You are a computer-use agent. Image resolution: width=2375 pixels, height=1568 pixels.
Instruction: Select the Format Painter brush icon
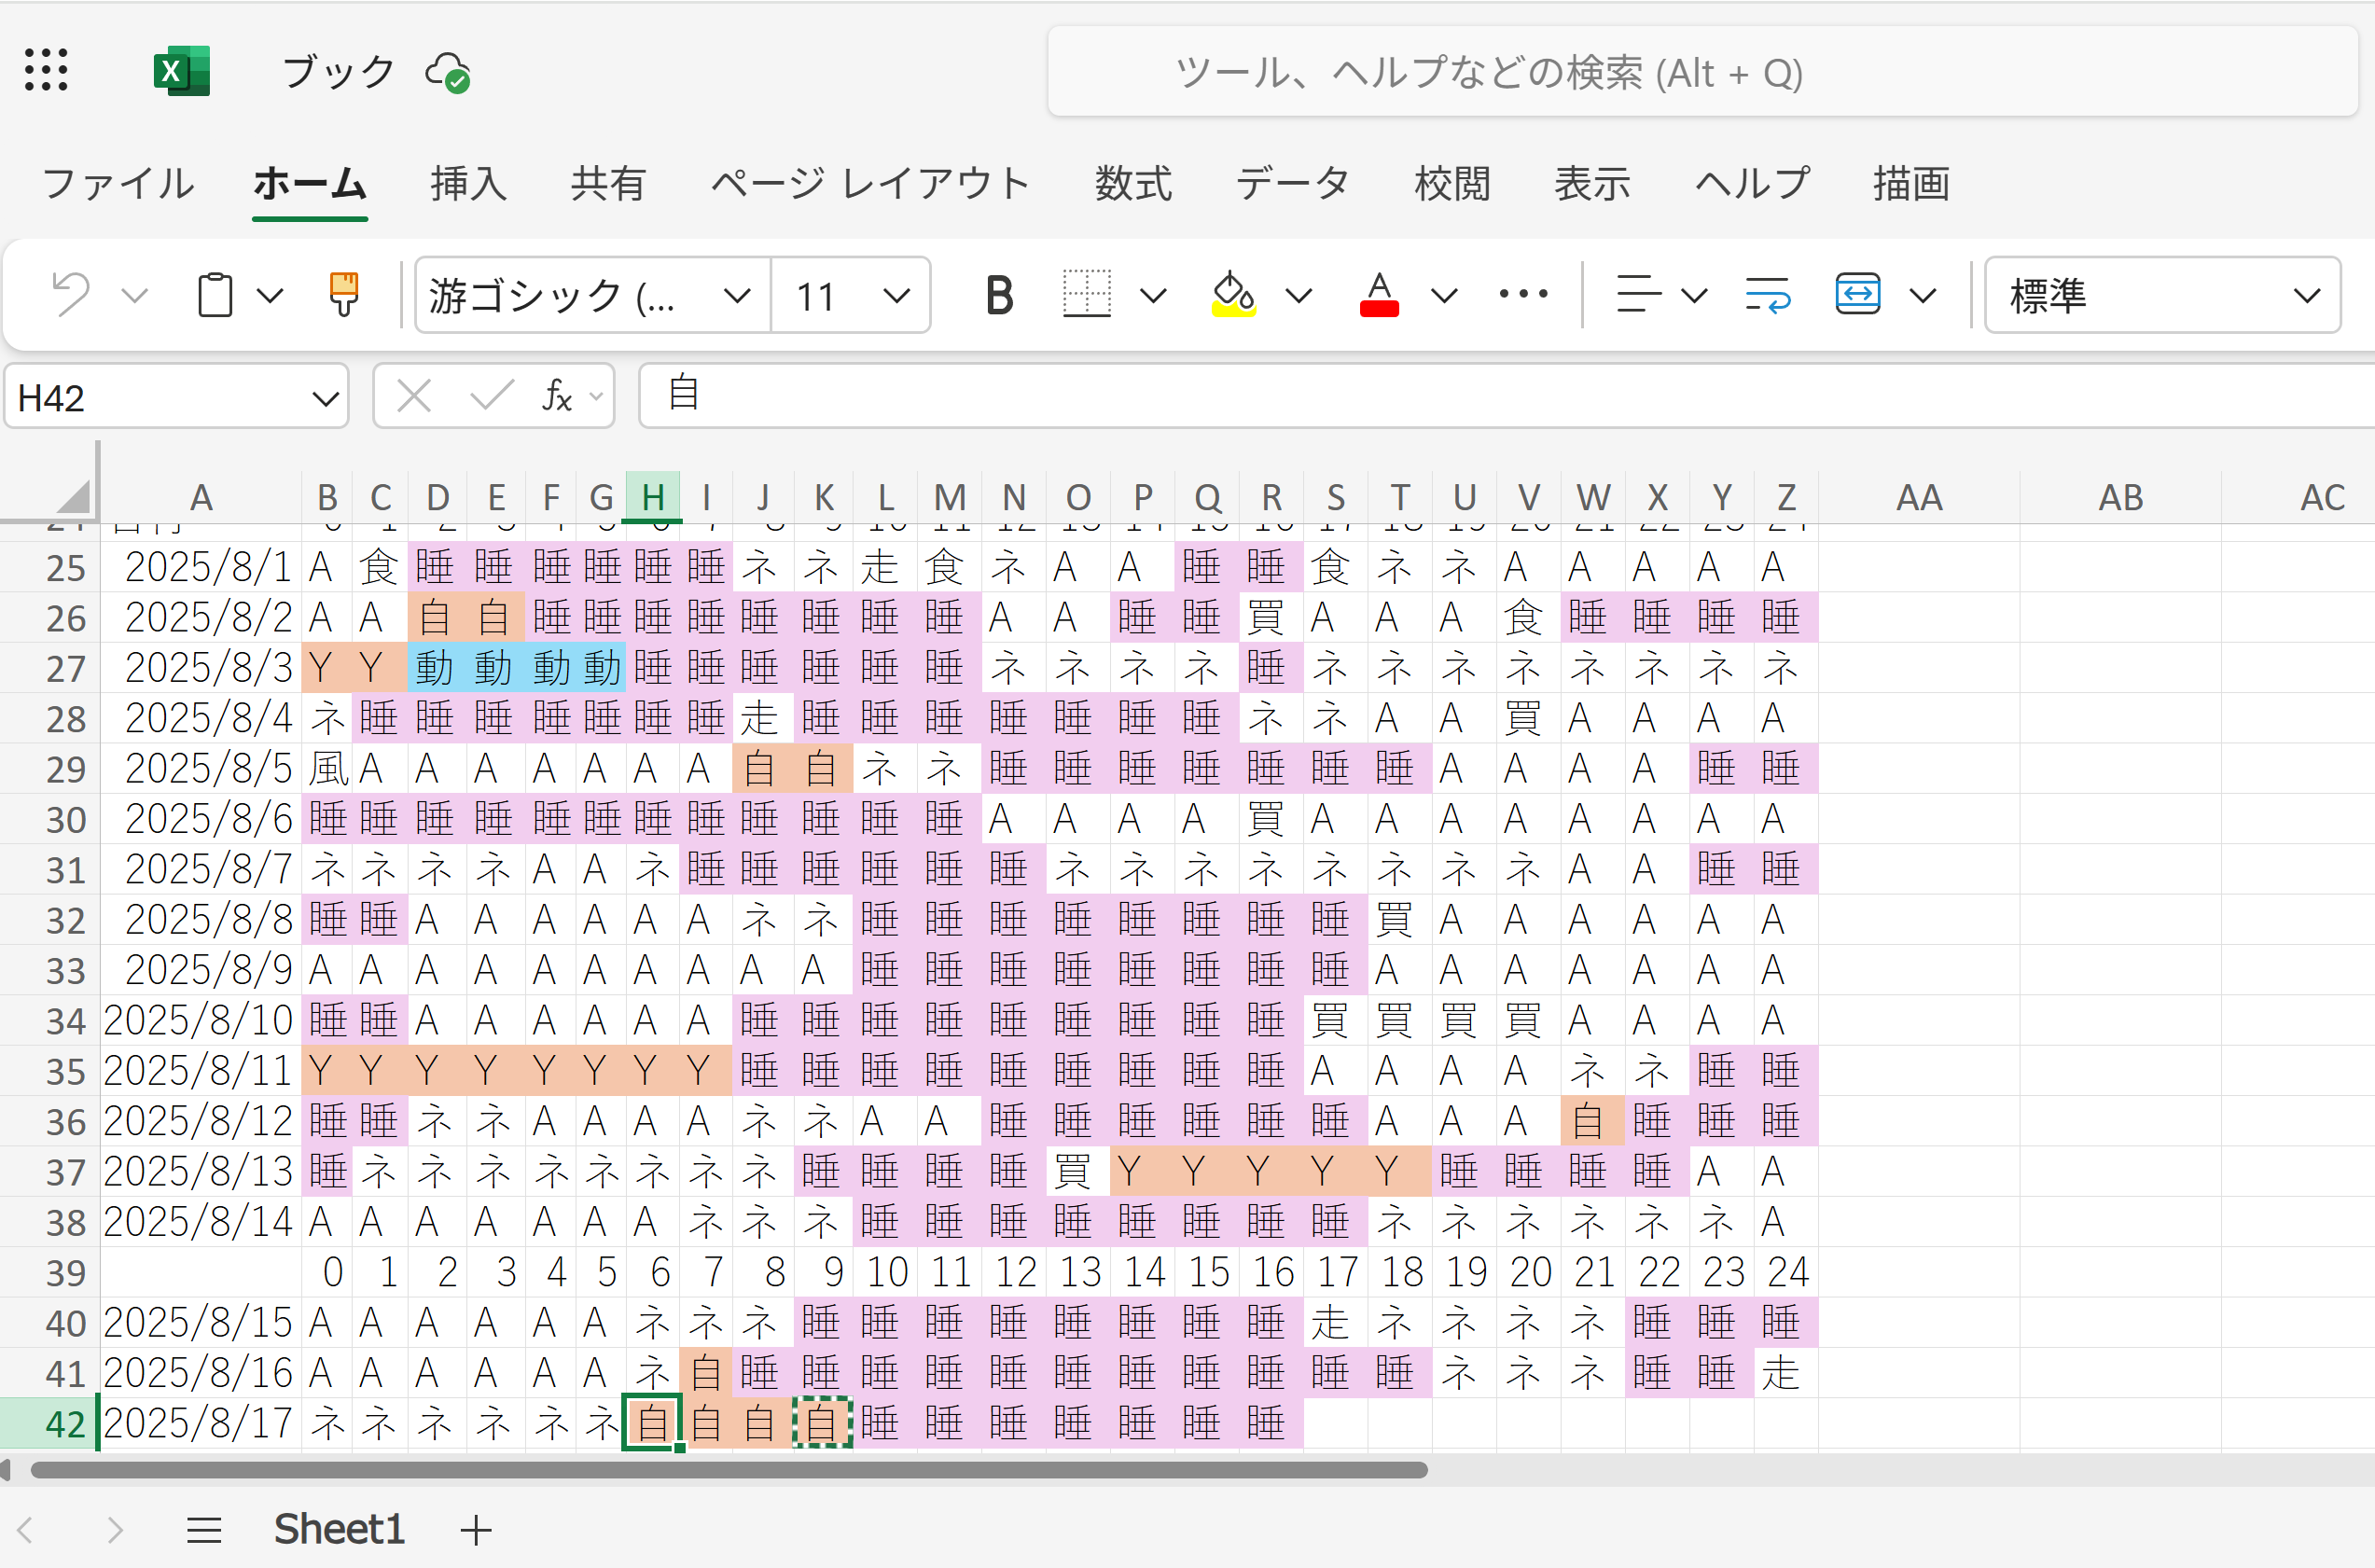(343, 295)
